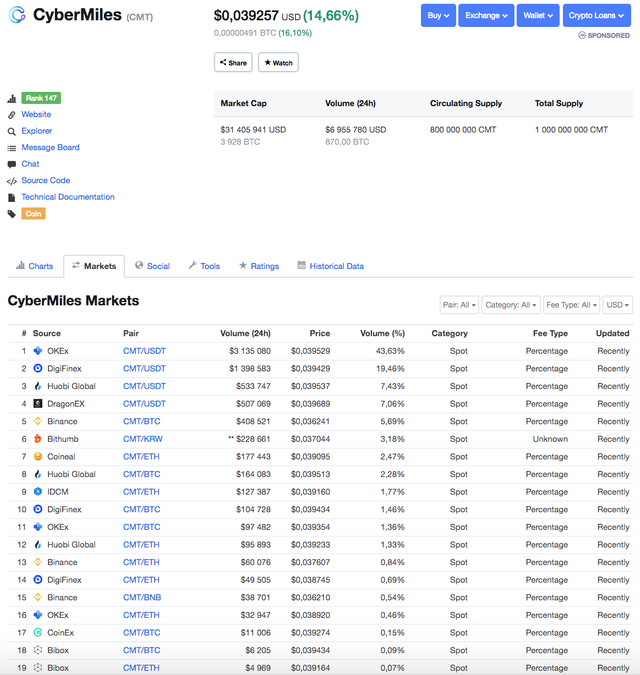640x675 pixels.
Task: Click the Rank 147 badge
Action: pos(41,98)
